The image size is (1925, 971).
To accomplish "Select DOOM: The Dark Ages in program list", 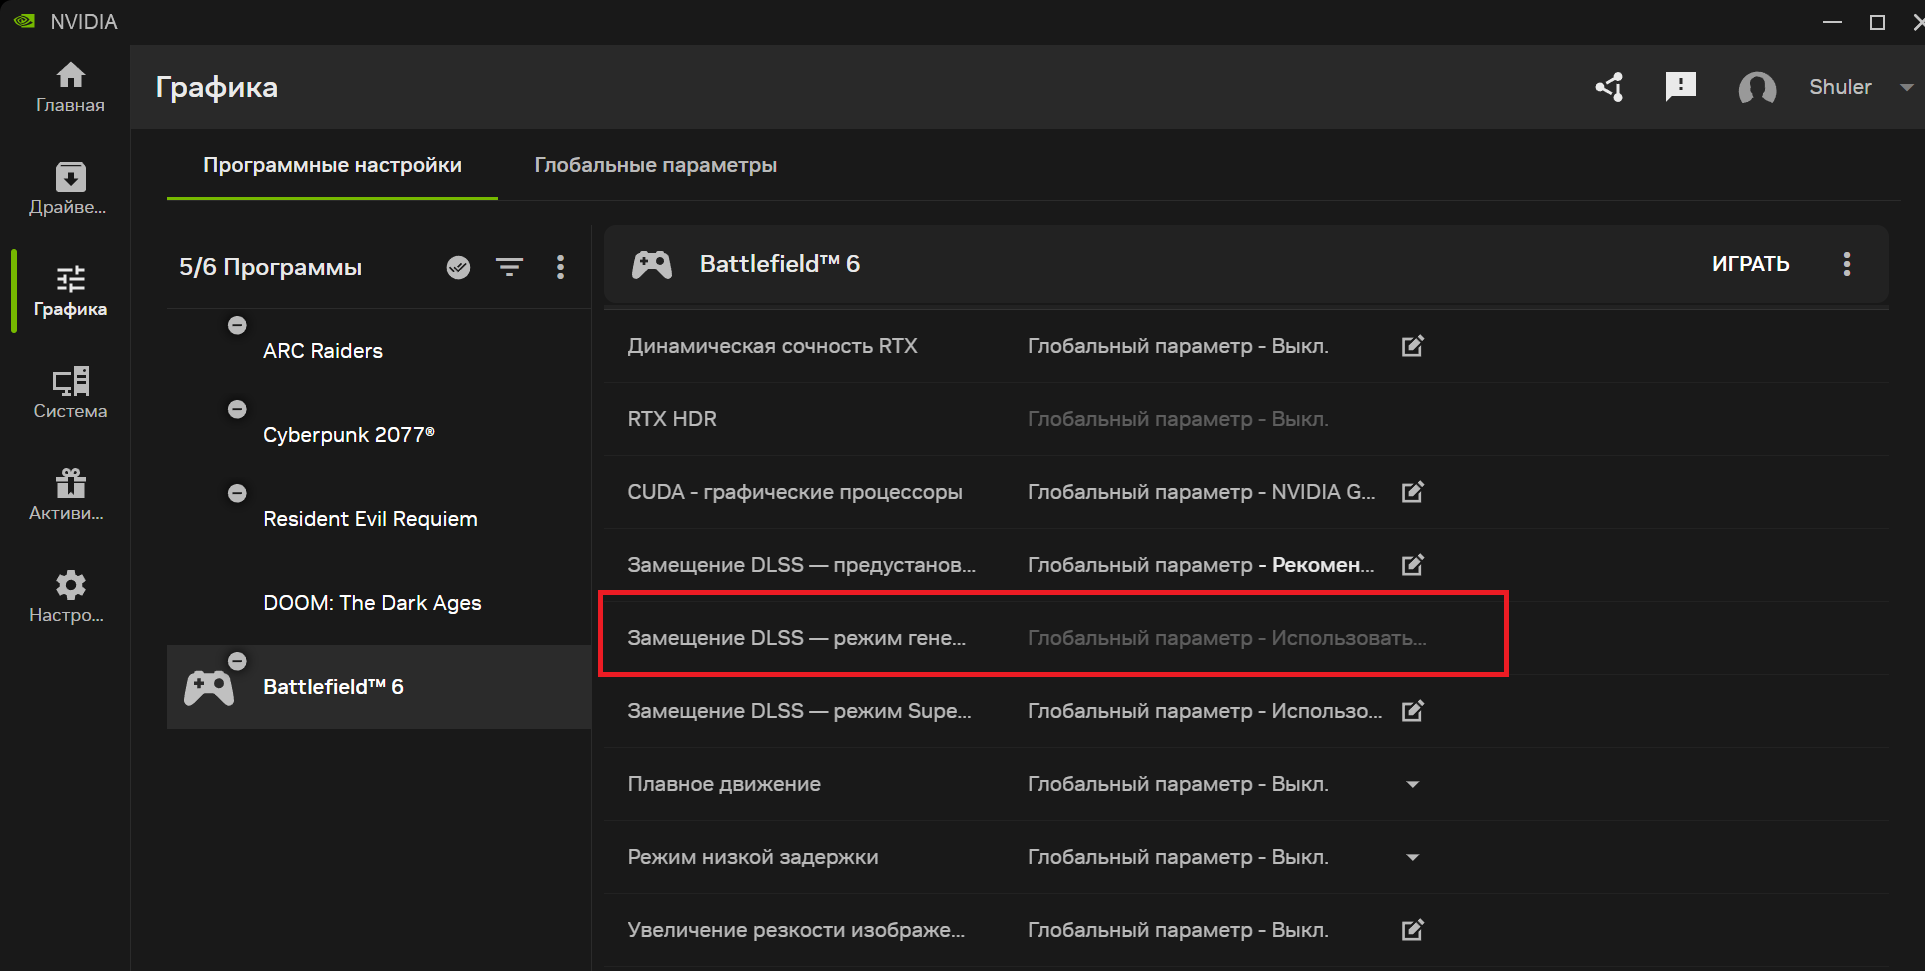I will 372,602.
